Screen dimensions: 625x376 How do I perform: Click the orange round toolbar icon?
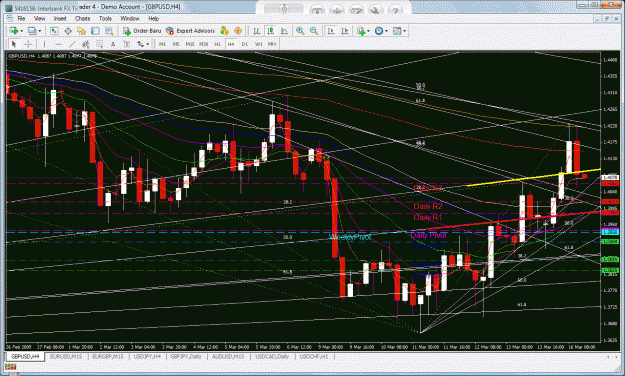tap(238, 31)
